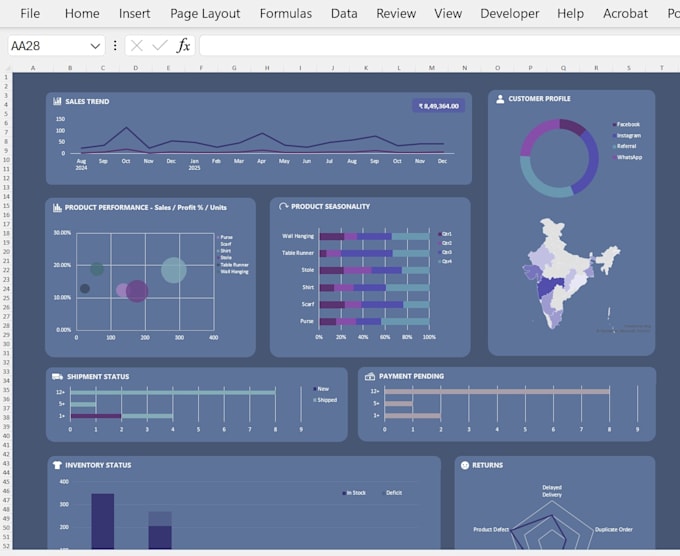Click the SALES TREND title text
Screen dimensions: 680x556
87,101
